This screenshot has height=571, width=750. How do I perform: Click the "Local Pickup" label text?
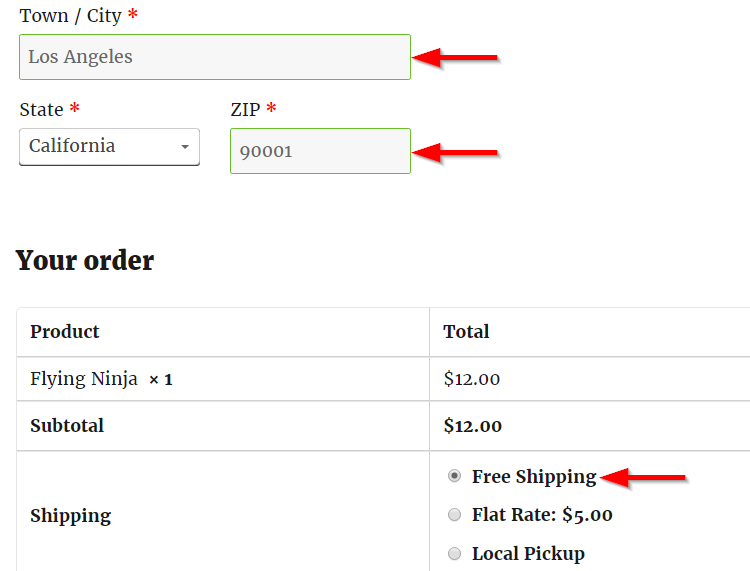coord(528,553)
